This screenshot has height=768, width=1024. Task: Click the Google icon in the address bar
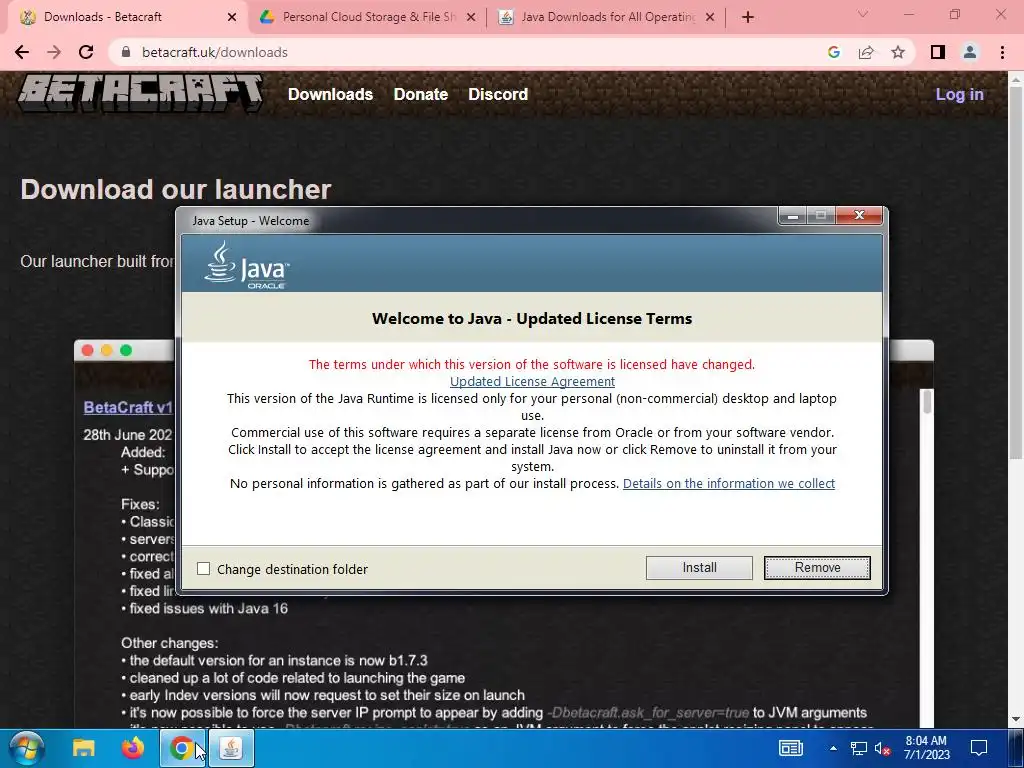[x=833, y=52]
